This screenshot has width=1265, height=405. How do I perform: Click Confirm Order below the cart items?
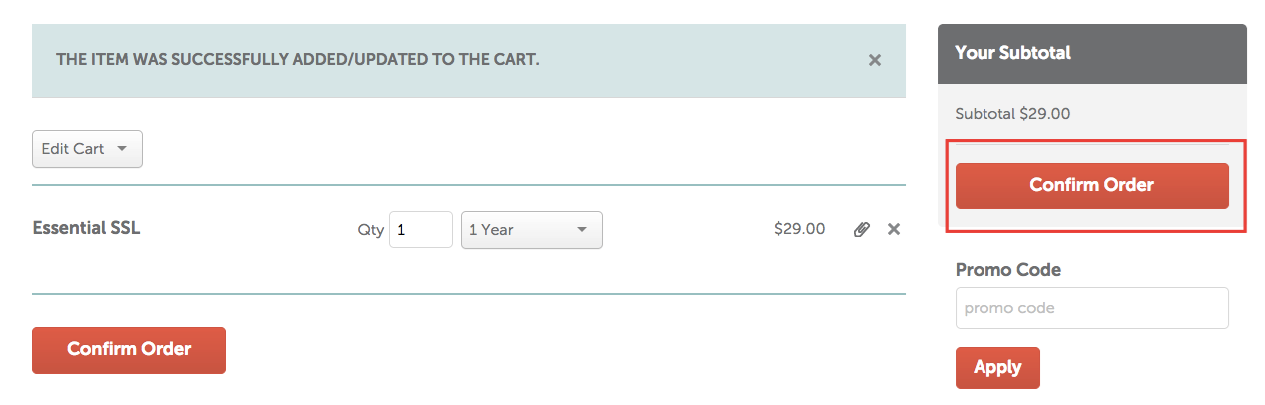[x=129, y=350]
